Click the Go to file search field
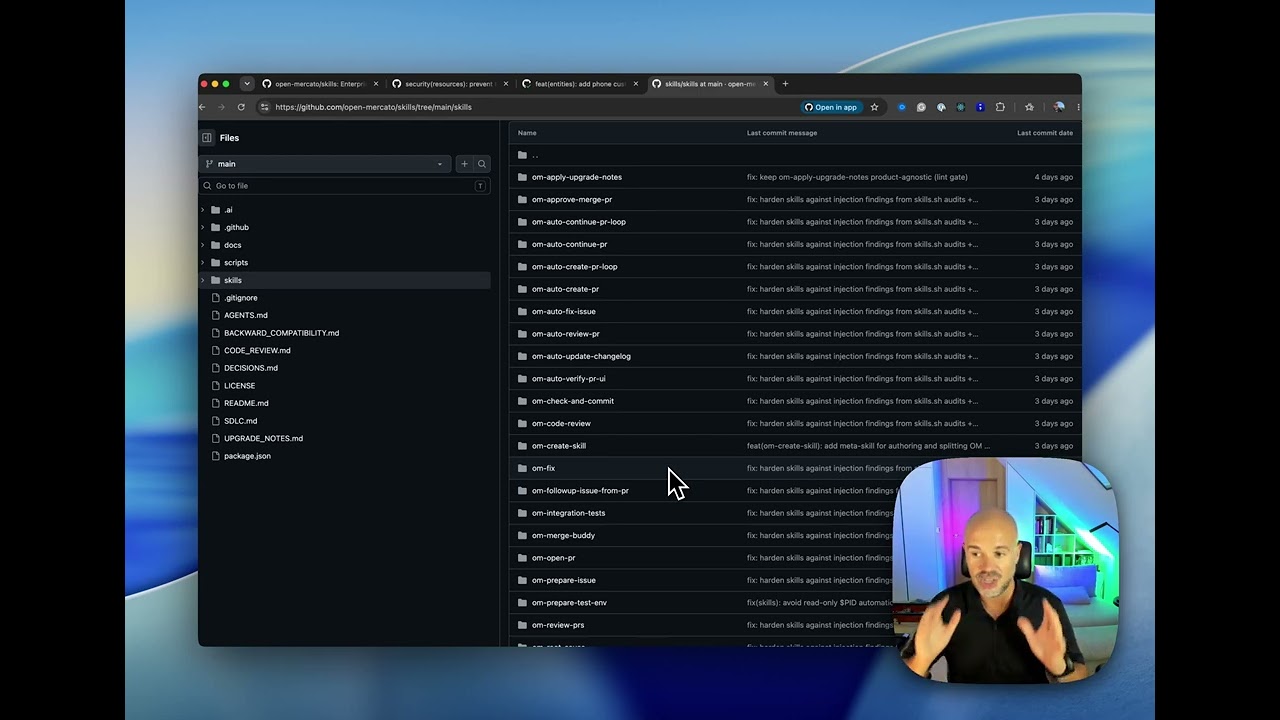This screenshot has height=720, width=1280. point(345,186)
